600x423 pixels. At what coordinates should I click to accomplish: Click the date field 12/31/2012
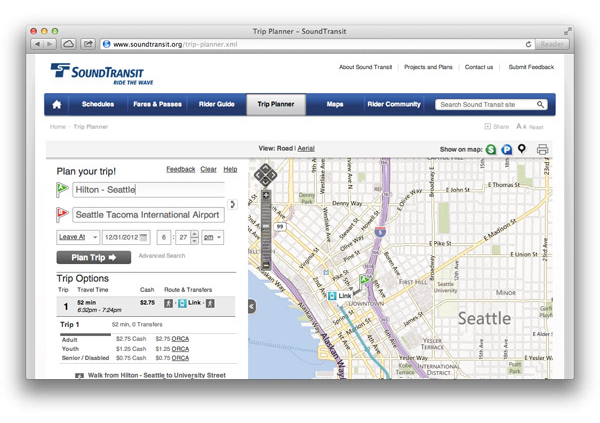click(126, 237)
